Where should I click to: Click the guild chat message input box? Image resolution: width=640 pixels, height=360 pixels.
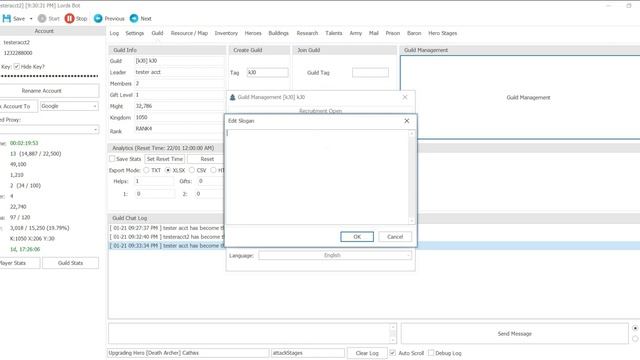point(249,333)
